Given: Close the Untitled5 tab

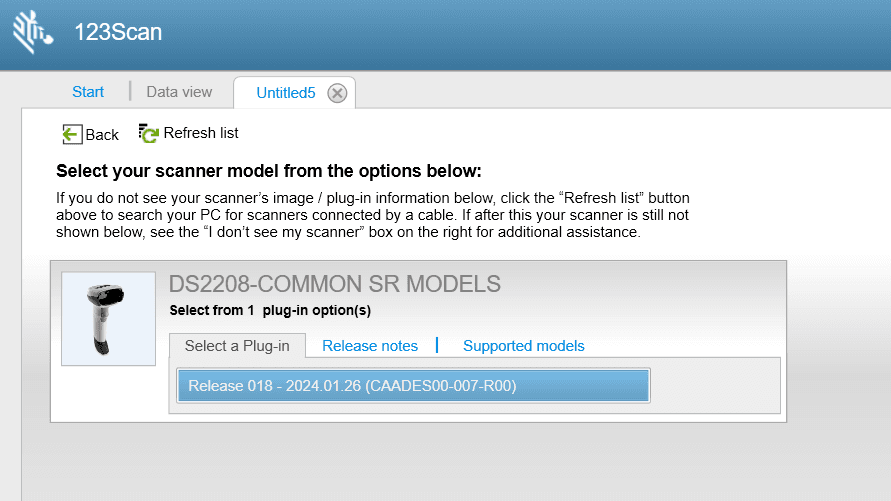Looking at the screenshot, I should (x=338, y=93).
